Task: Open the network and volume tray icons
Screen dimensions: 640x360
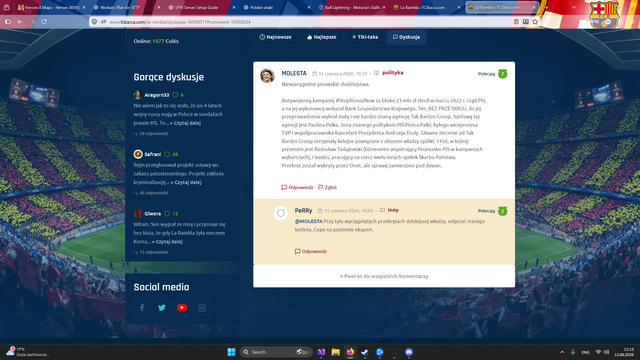Action: [602, 352]
